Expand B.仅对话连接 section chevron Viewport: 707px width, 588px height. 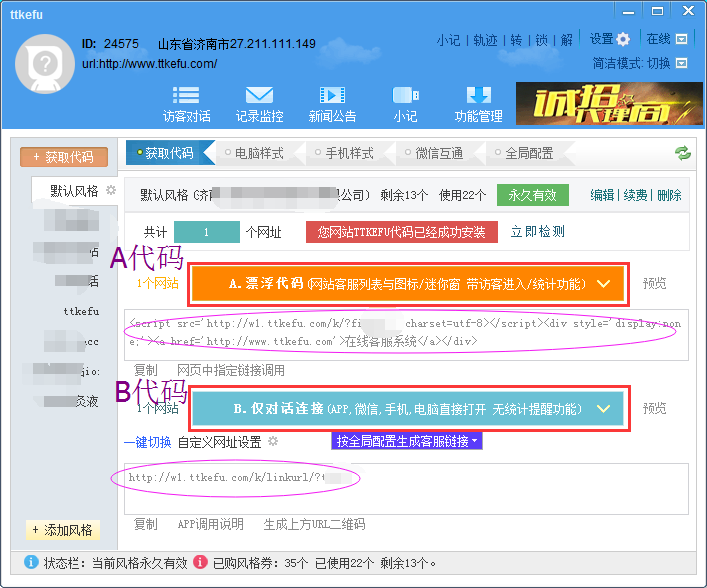point(603,409)
